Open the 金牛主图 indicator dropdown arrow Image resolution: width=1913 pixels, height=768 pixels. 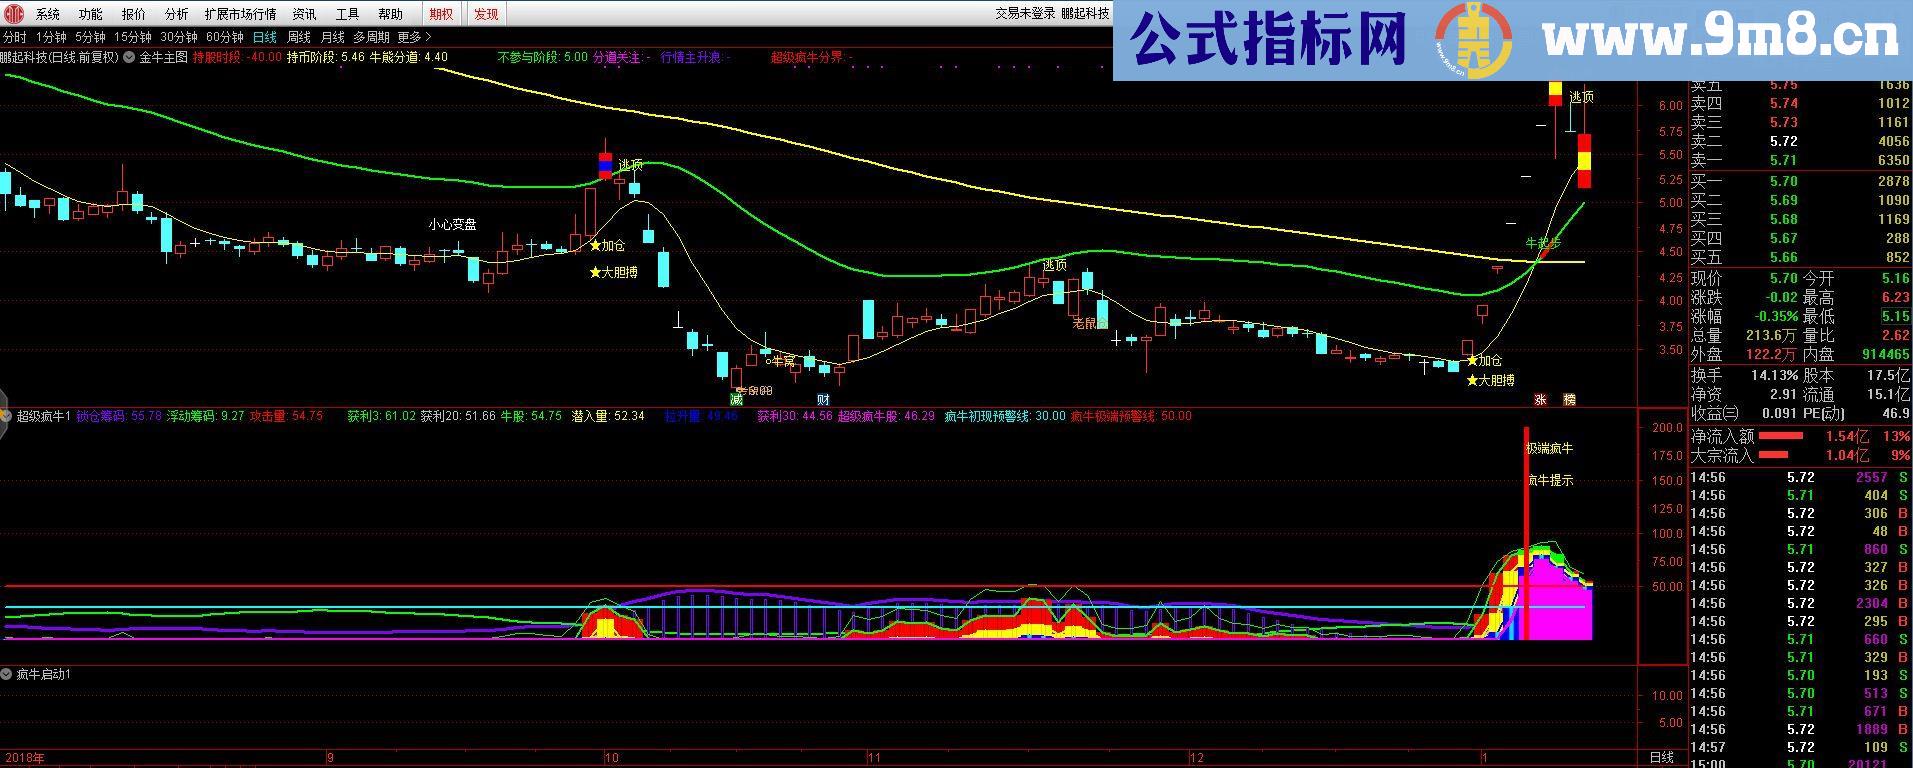130,57
